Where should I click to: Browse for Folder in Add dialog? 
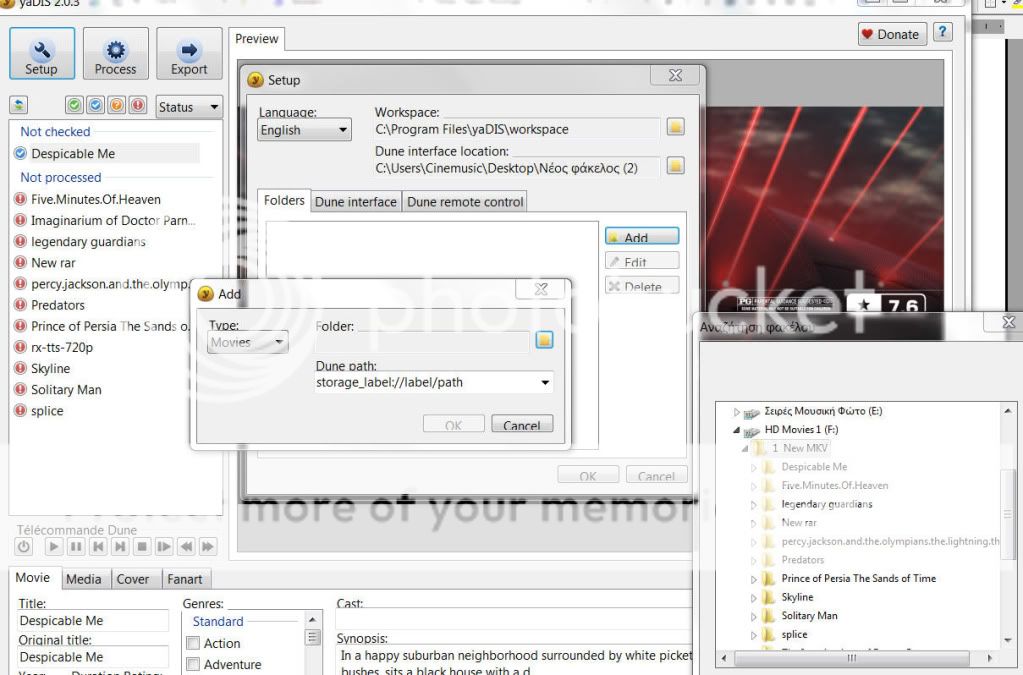tap(544, 341)
